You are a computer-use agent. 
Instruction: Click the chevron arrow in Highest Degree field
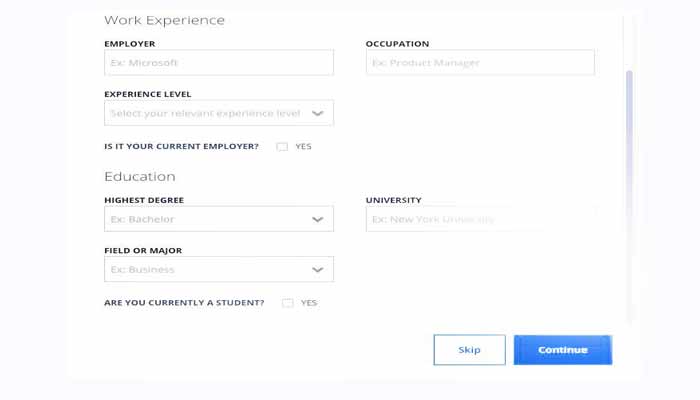[x=318, y=219]
